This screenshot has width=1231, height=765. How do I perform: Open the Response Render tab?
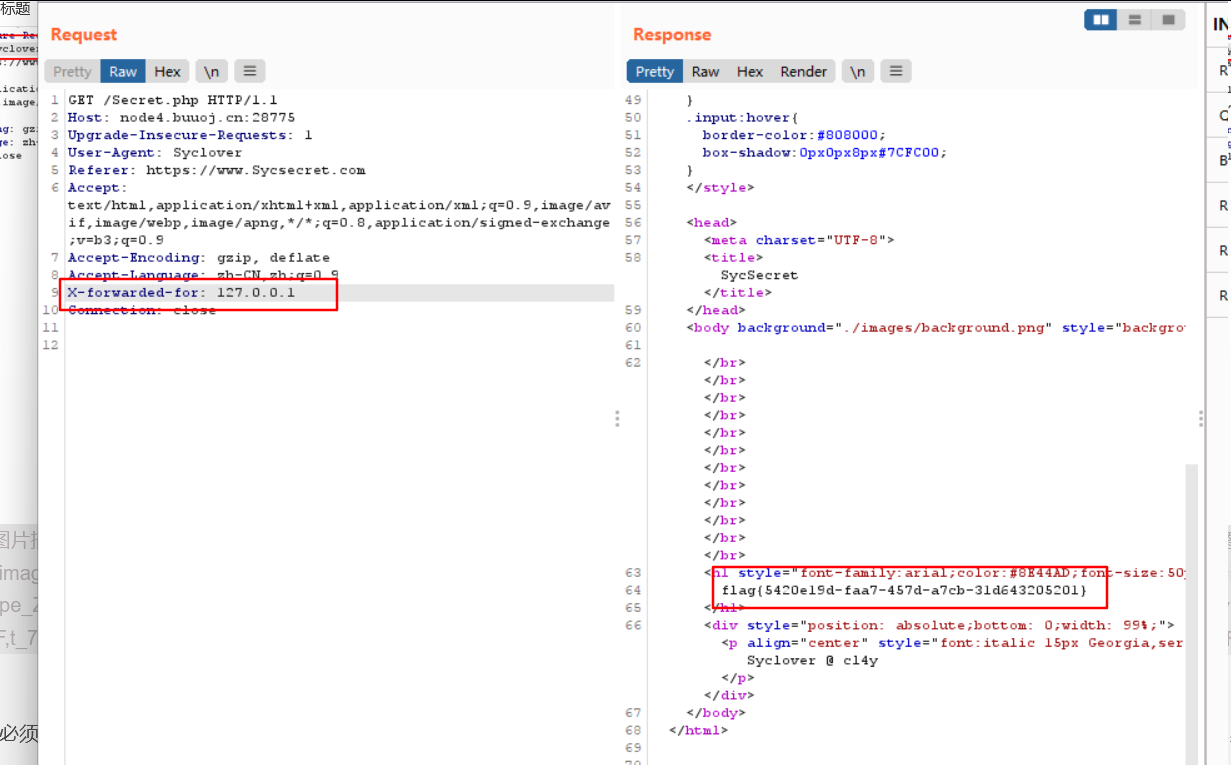(804, 71)
